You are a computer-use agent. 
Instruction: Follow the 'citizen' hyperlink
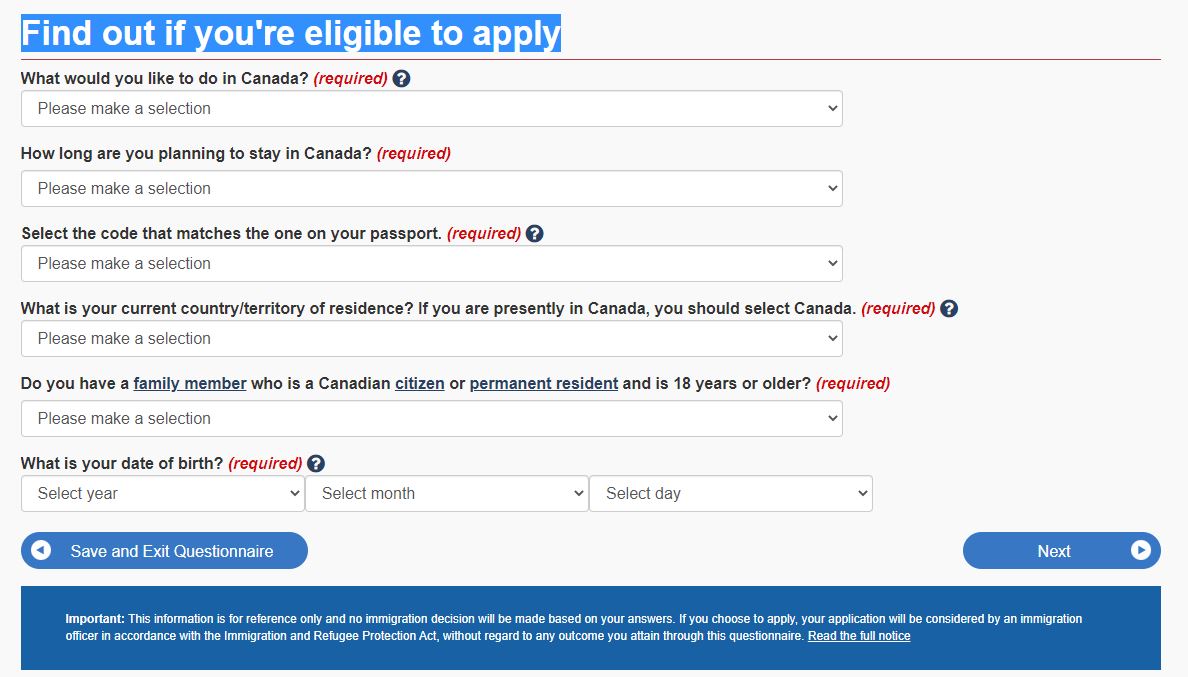pyautogui.click(x=420, y=384)
